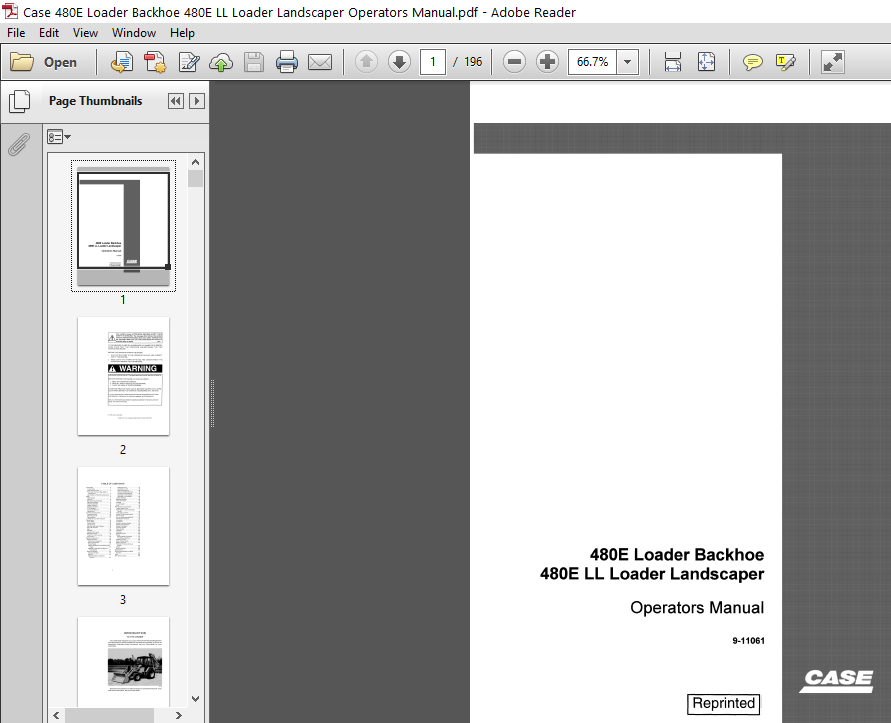Select page 4 thumbnail with backhoe photo
Image resolution: width=891 pixels, height=723 pixels.
pos(123,662)
